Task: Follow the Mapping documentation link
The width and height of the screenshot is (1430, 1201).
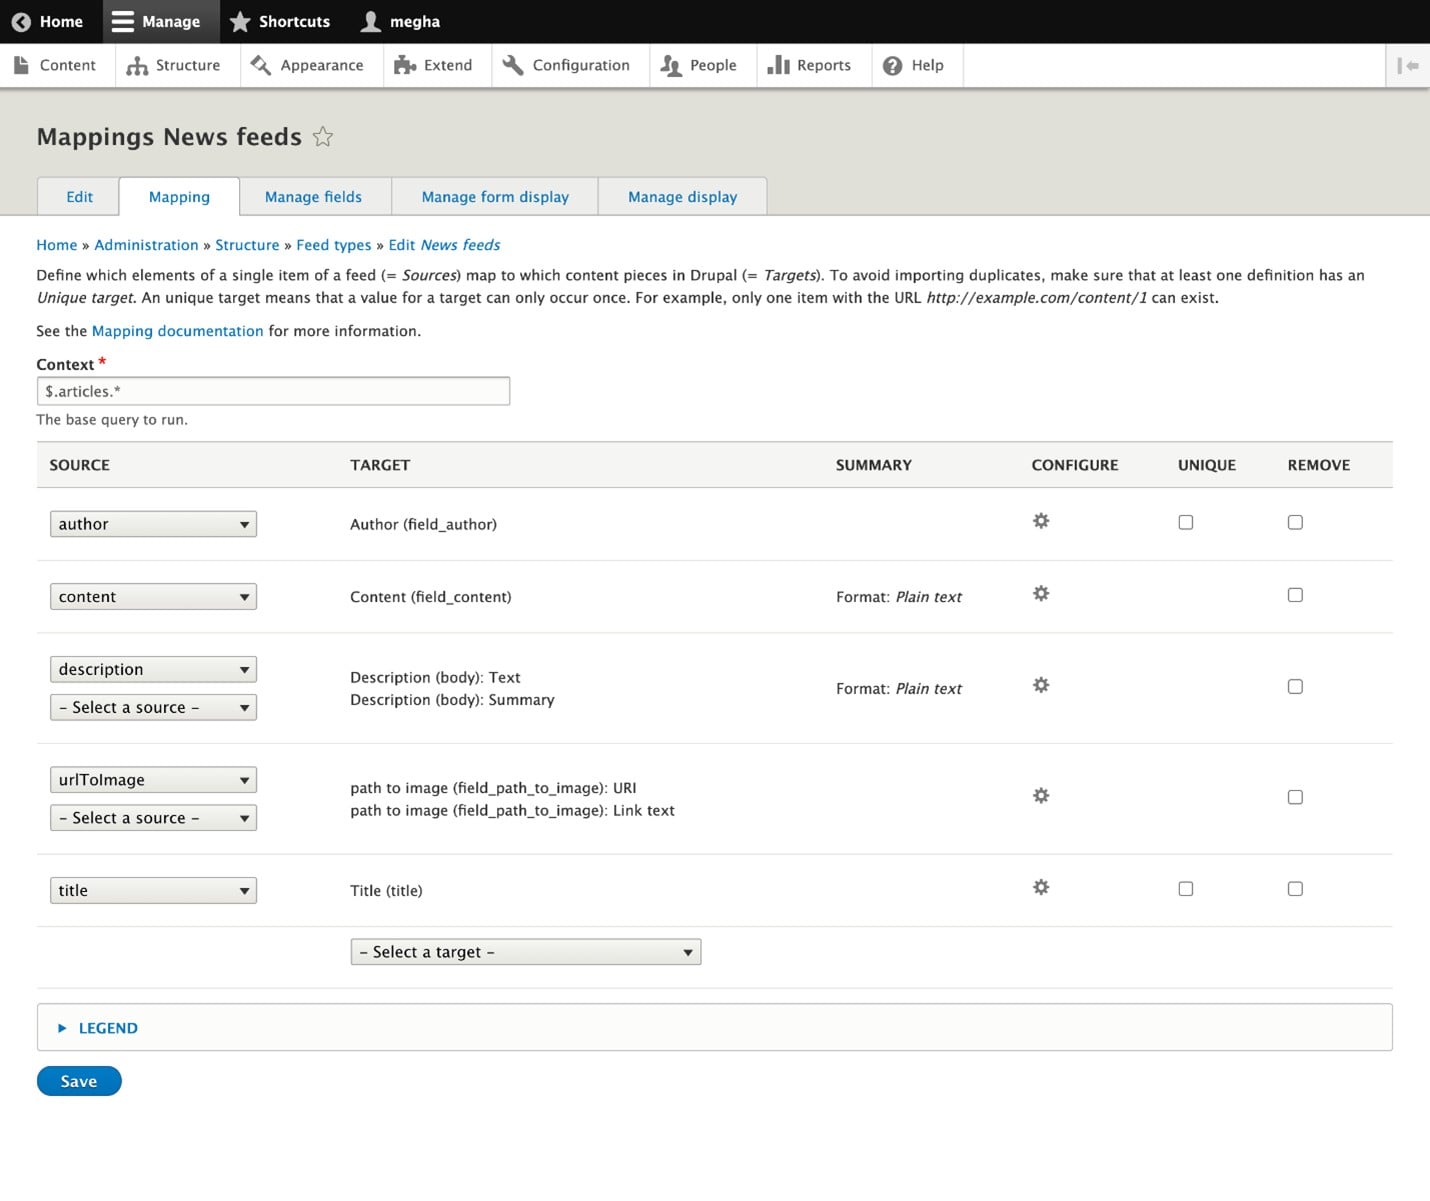Action: (177, 331)
